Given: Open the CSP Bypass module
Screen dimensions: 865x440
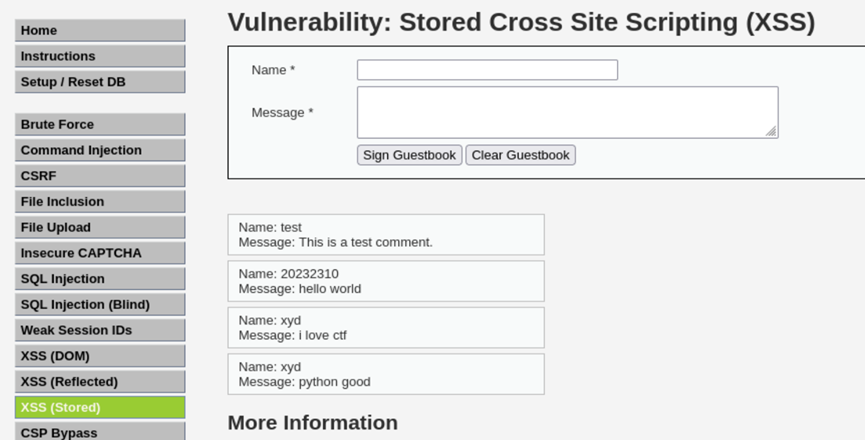Looking at the screenshot, I should tap(100, 432).
